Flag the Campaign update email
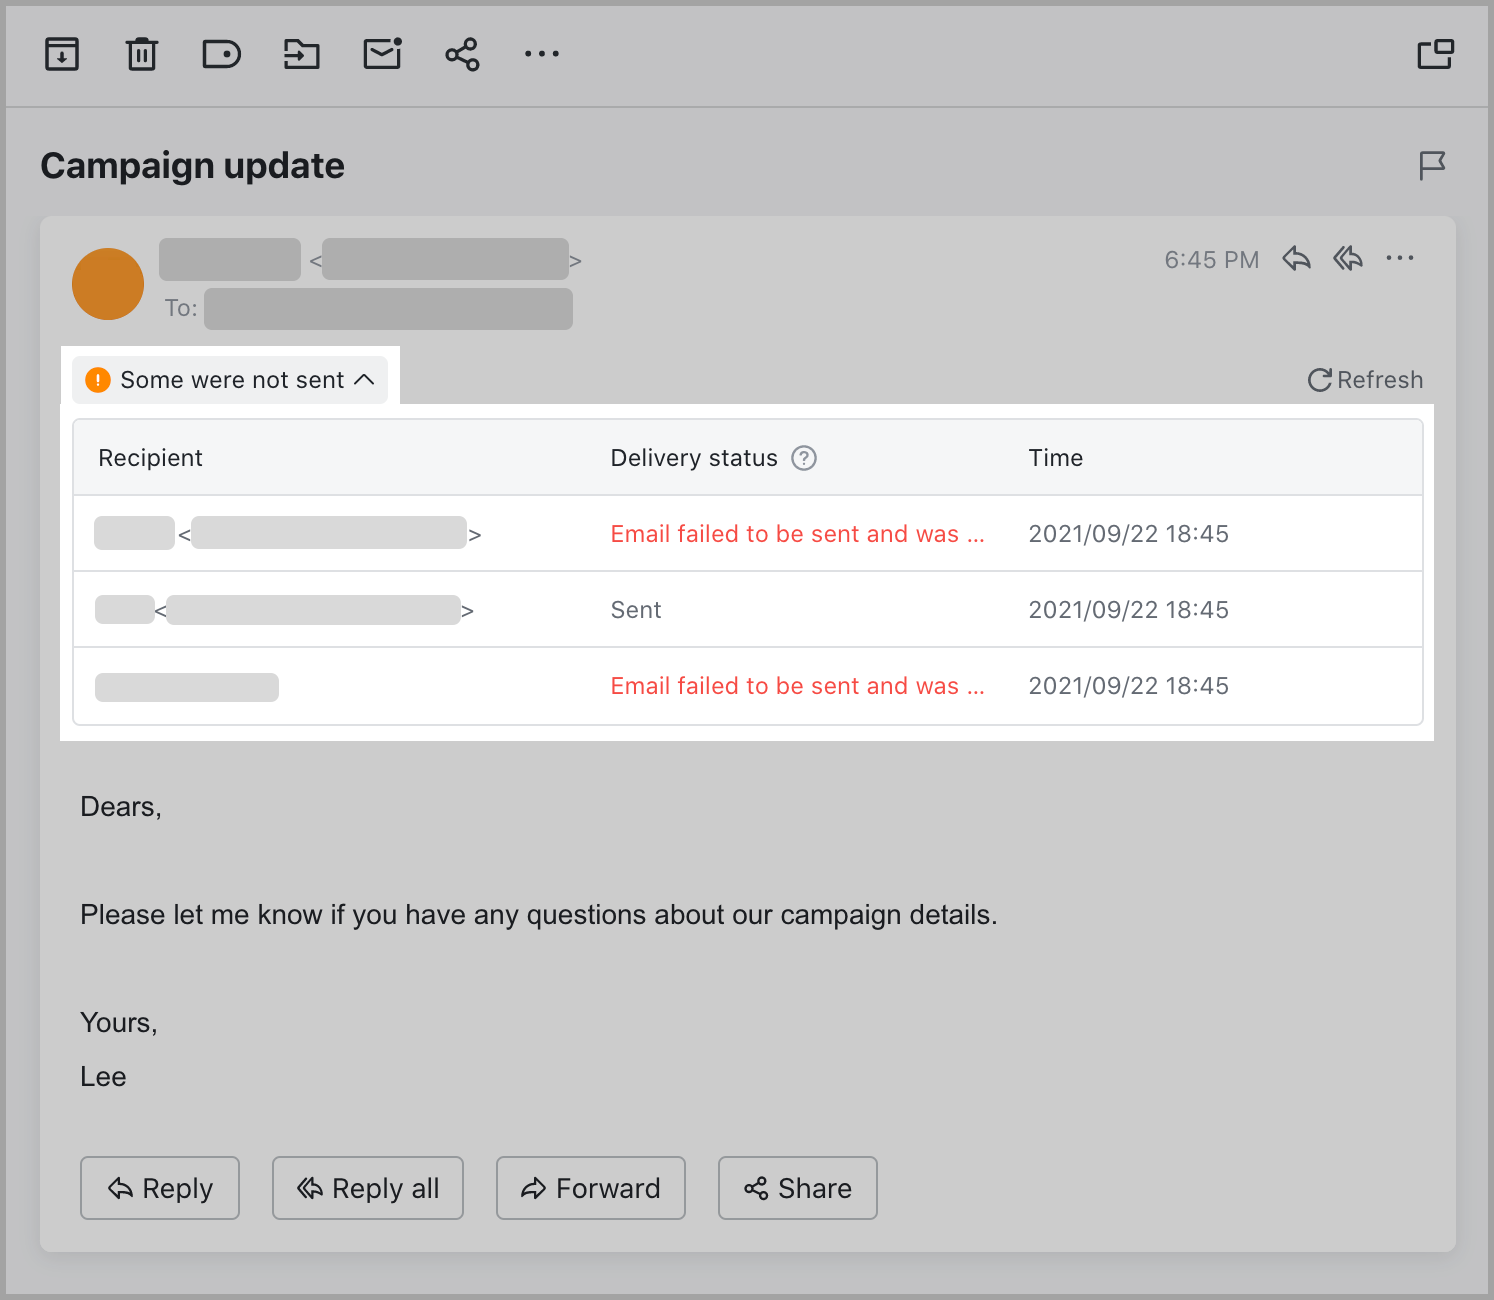The width and height of the screenshot is (1494, 1300). [x=1432, y=165]
